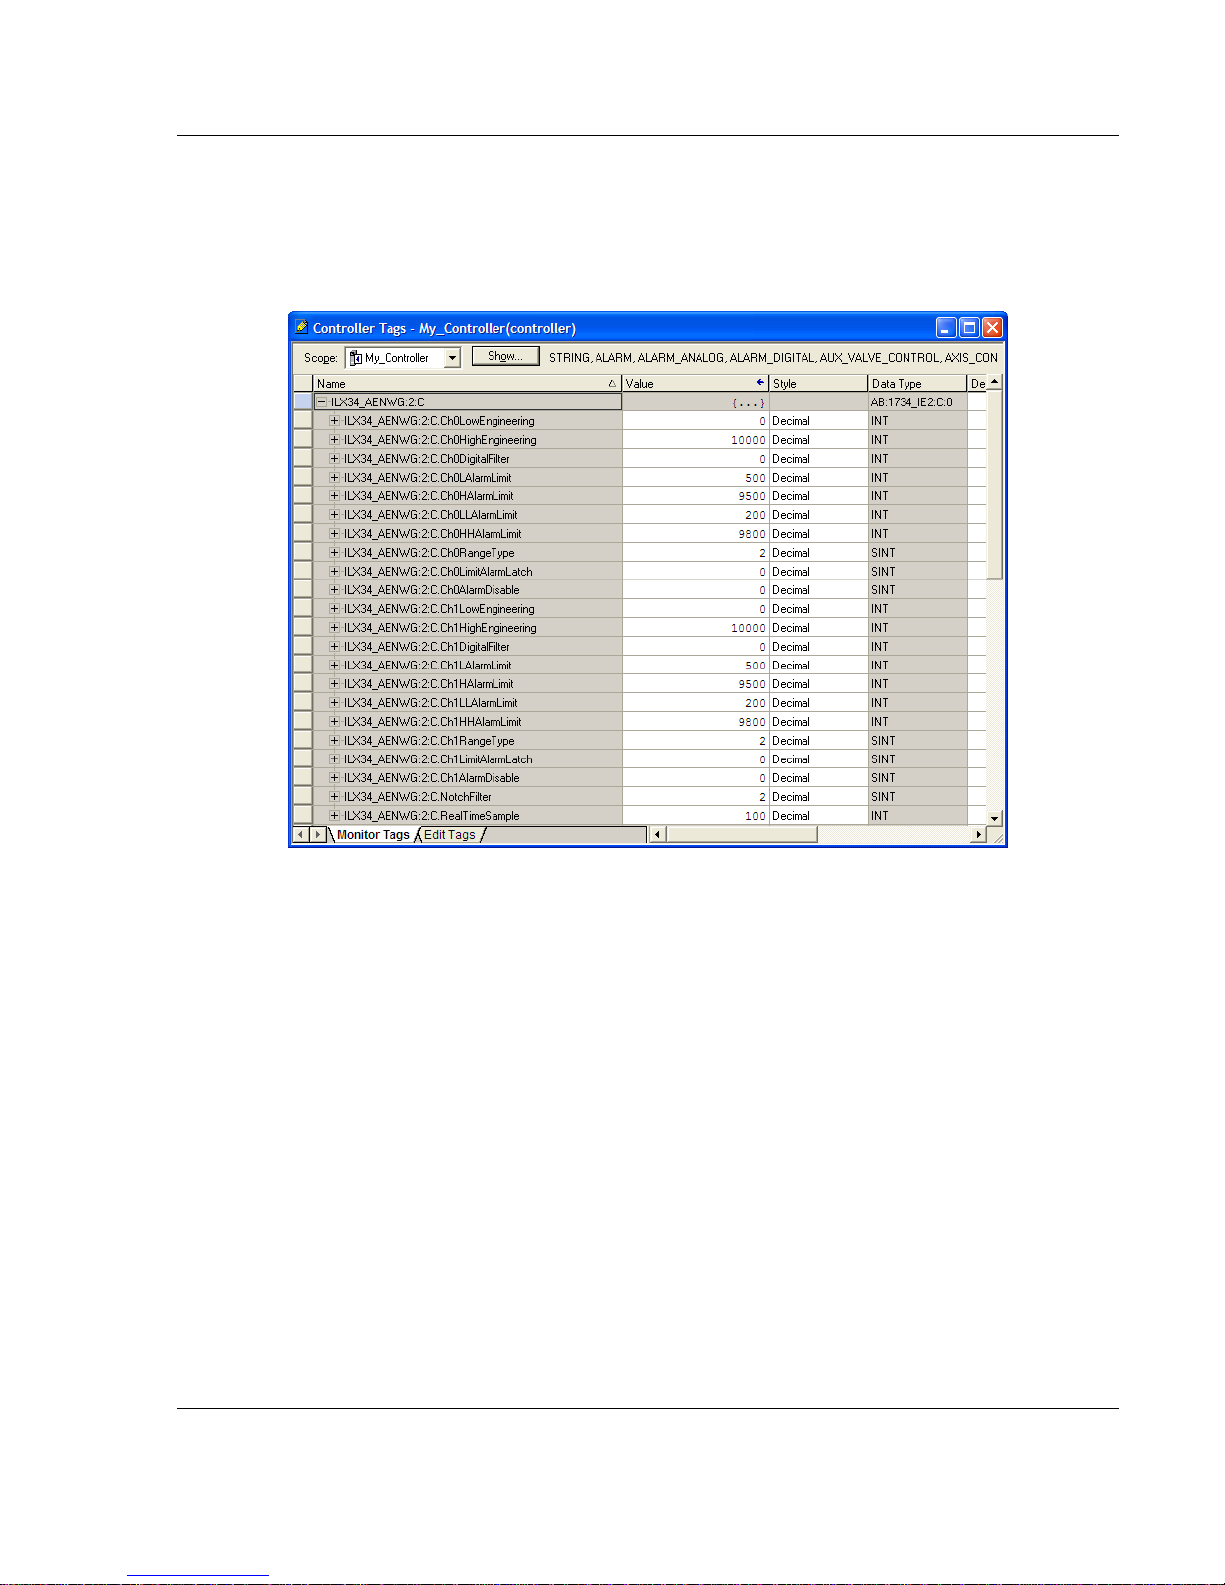The width and height of the screenshot is (1225, 1585).
Task: Collapse the ILX34_AENWG:2:C tag tree
Action: (x=322, y=402)
